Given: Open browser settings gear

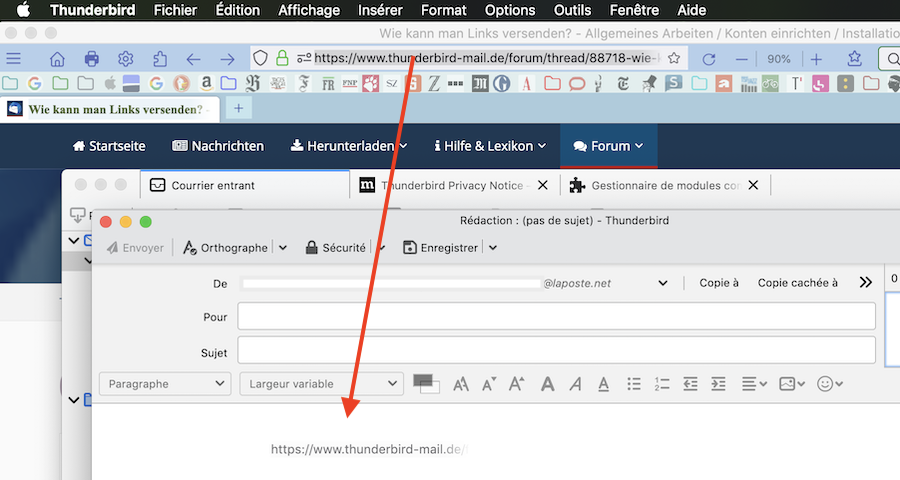Looking at the screenshot, I should (126, 59).
